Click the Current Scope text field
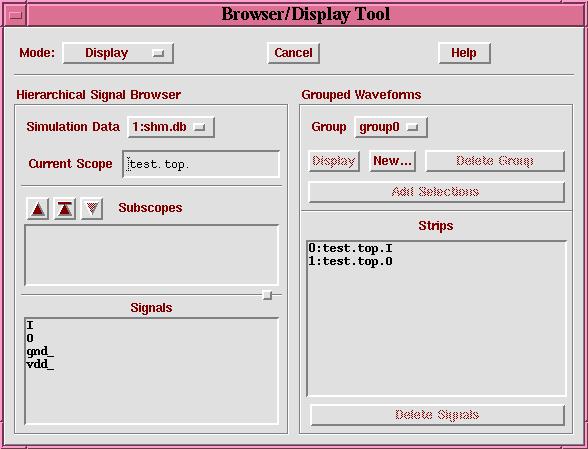The image size is (588, 449). click(x=201, y=164)
